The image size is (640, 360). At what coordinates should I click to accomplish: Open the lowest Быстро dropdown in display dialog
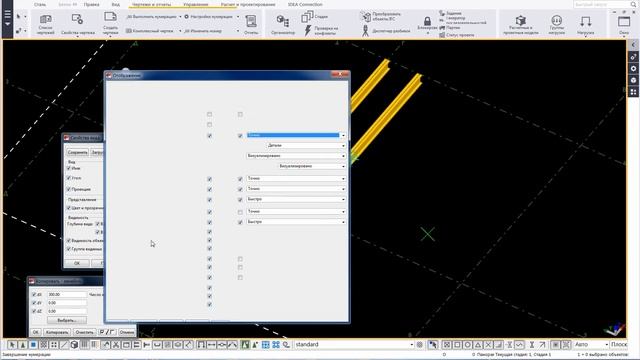(x=296, y=222)
